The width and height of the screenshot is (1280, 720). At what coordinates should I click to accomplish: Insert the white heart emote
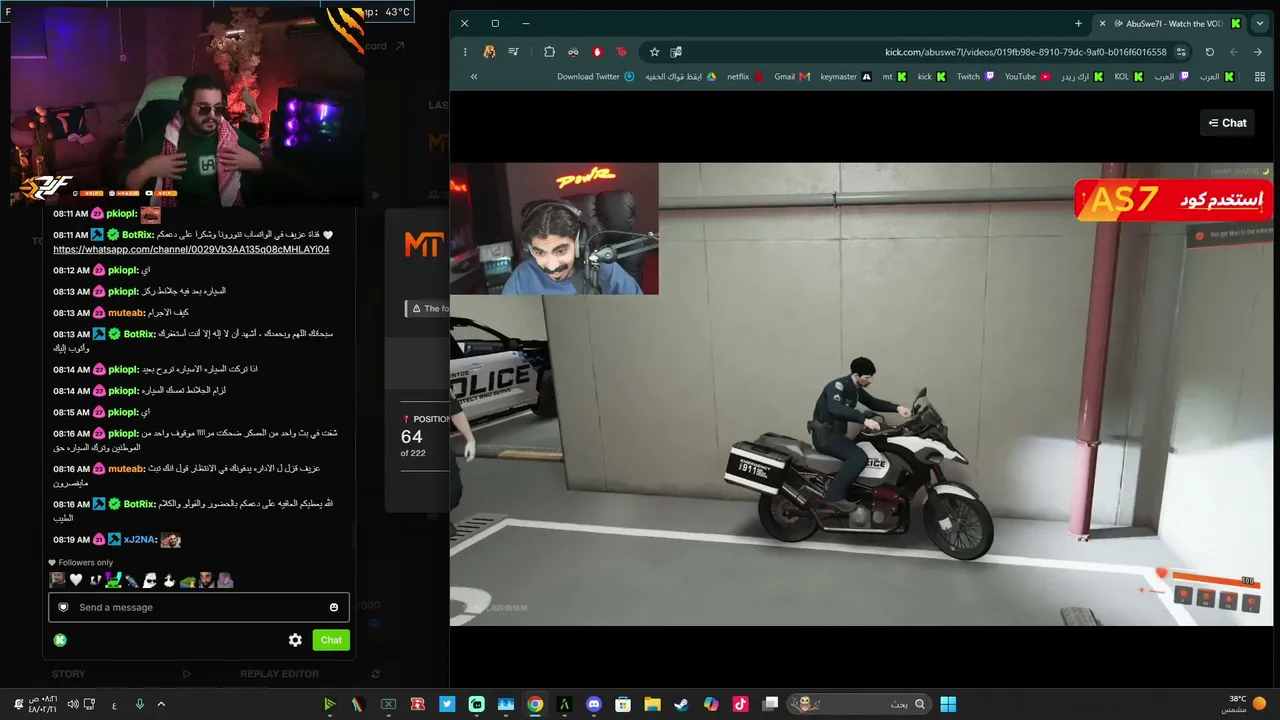tap(75, 580)
